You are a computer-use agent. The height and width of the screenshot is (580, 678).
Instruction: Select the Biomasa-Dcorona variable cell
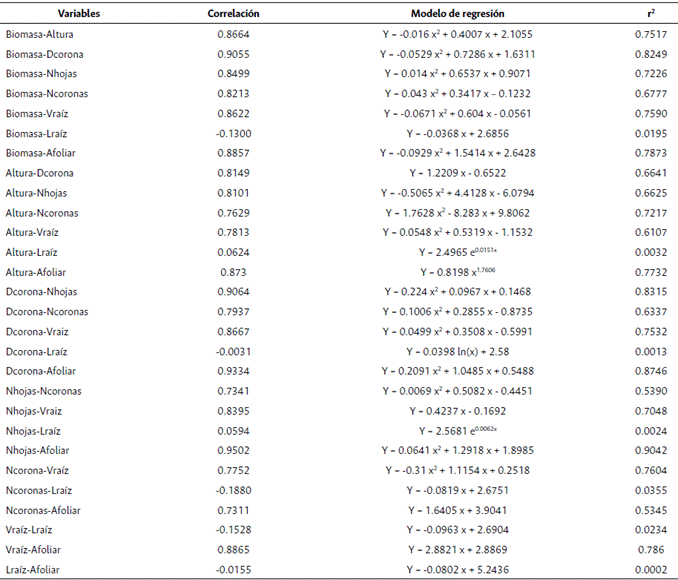(x=36, y=54)
